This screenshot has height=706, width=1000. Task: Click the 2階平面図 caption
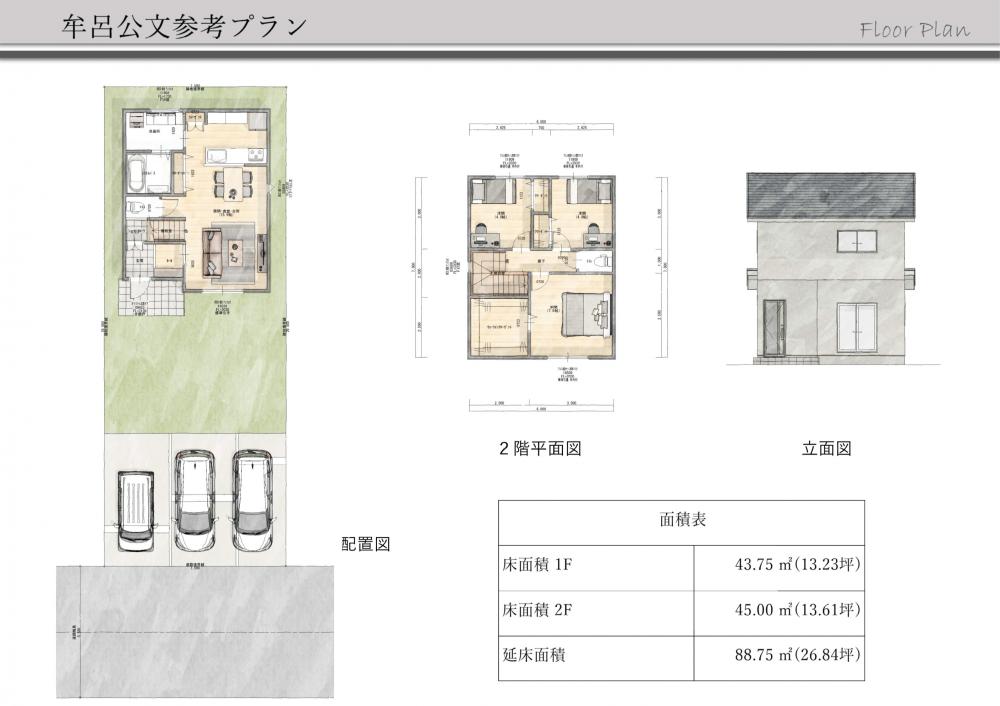point(540,449)
